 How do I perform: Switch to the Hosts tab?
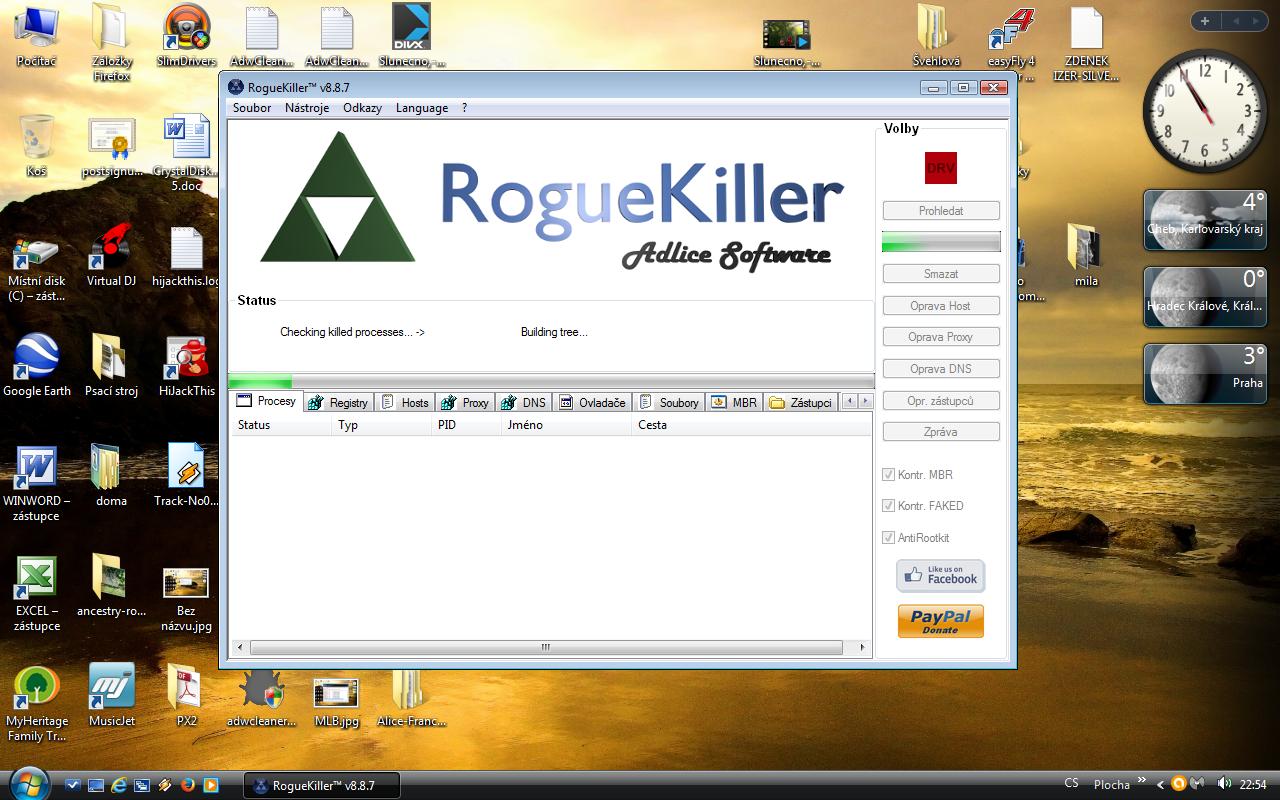coord(405,402)
